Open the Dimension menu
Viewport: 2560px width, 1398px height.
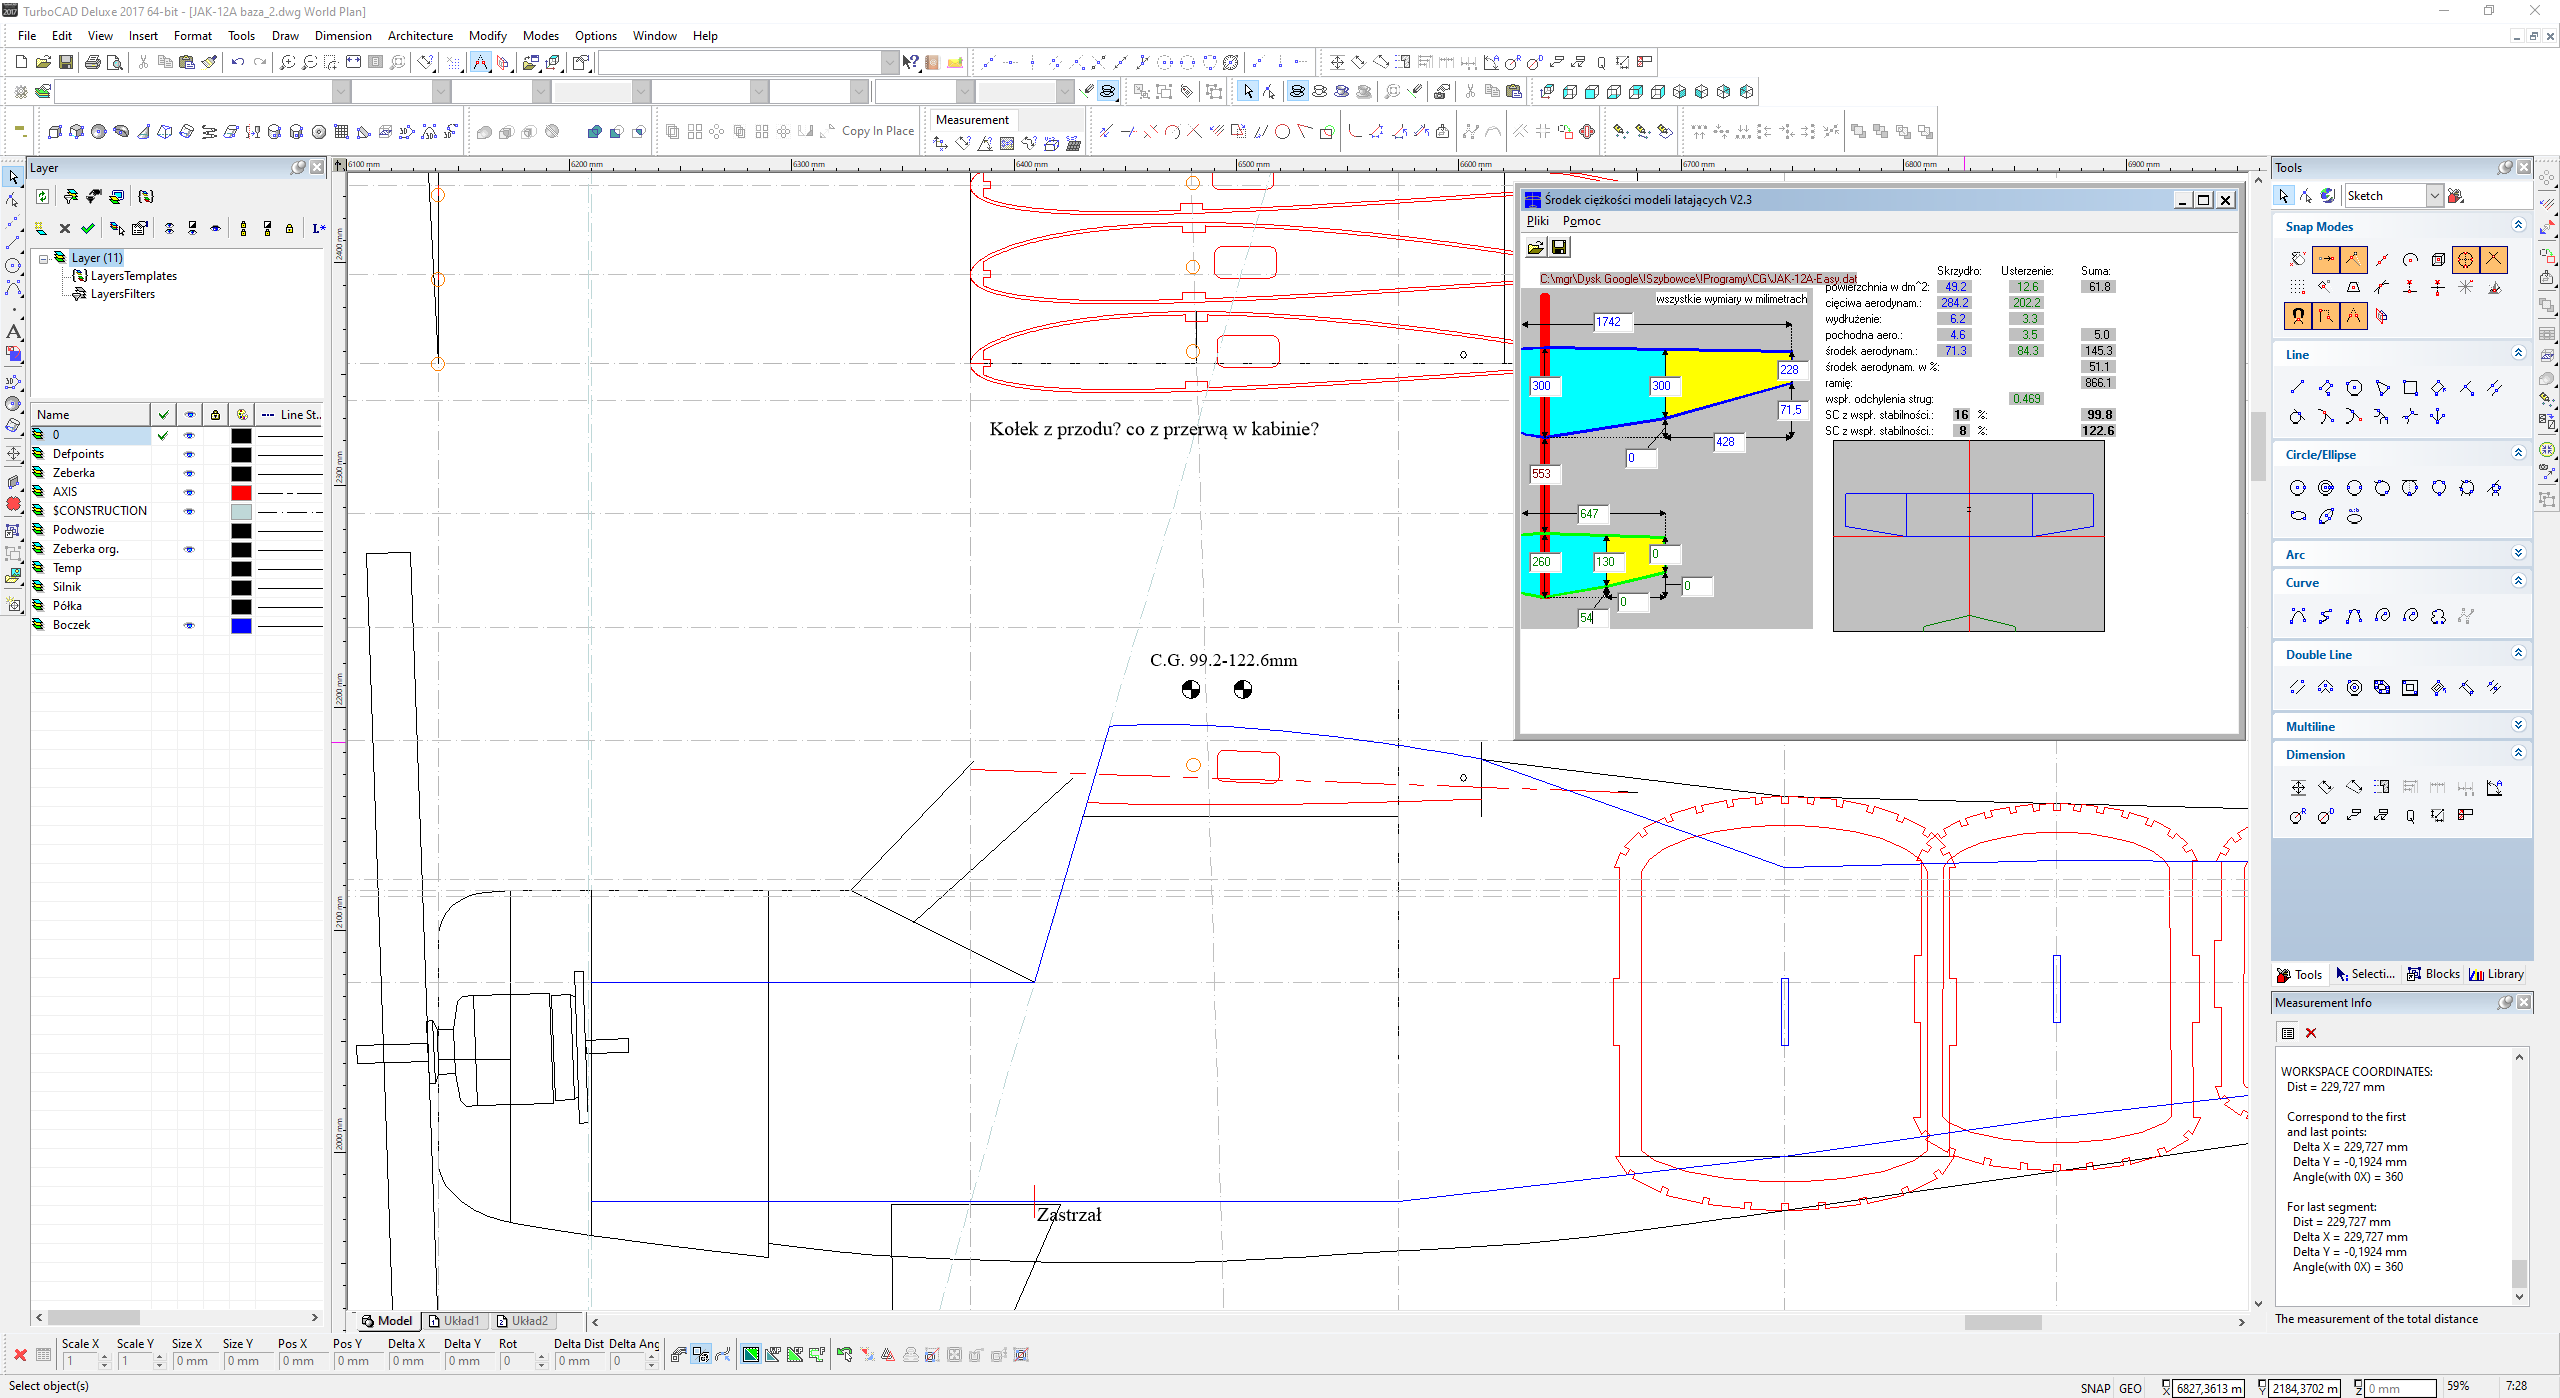pyautogui.click(x=342, y=35)
